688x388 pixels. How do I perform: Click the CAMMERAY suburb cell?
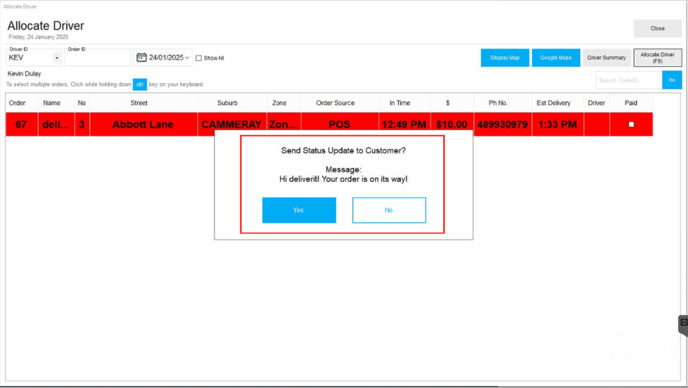231,124
